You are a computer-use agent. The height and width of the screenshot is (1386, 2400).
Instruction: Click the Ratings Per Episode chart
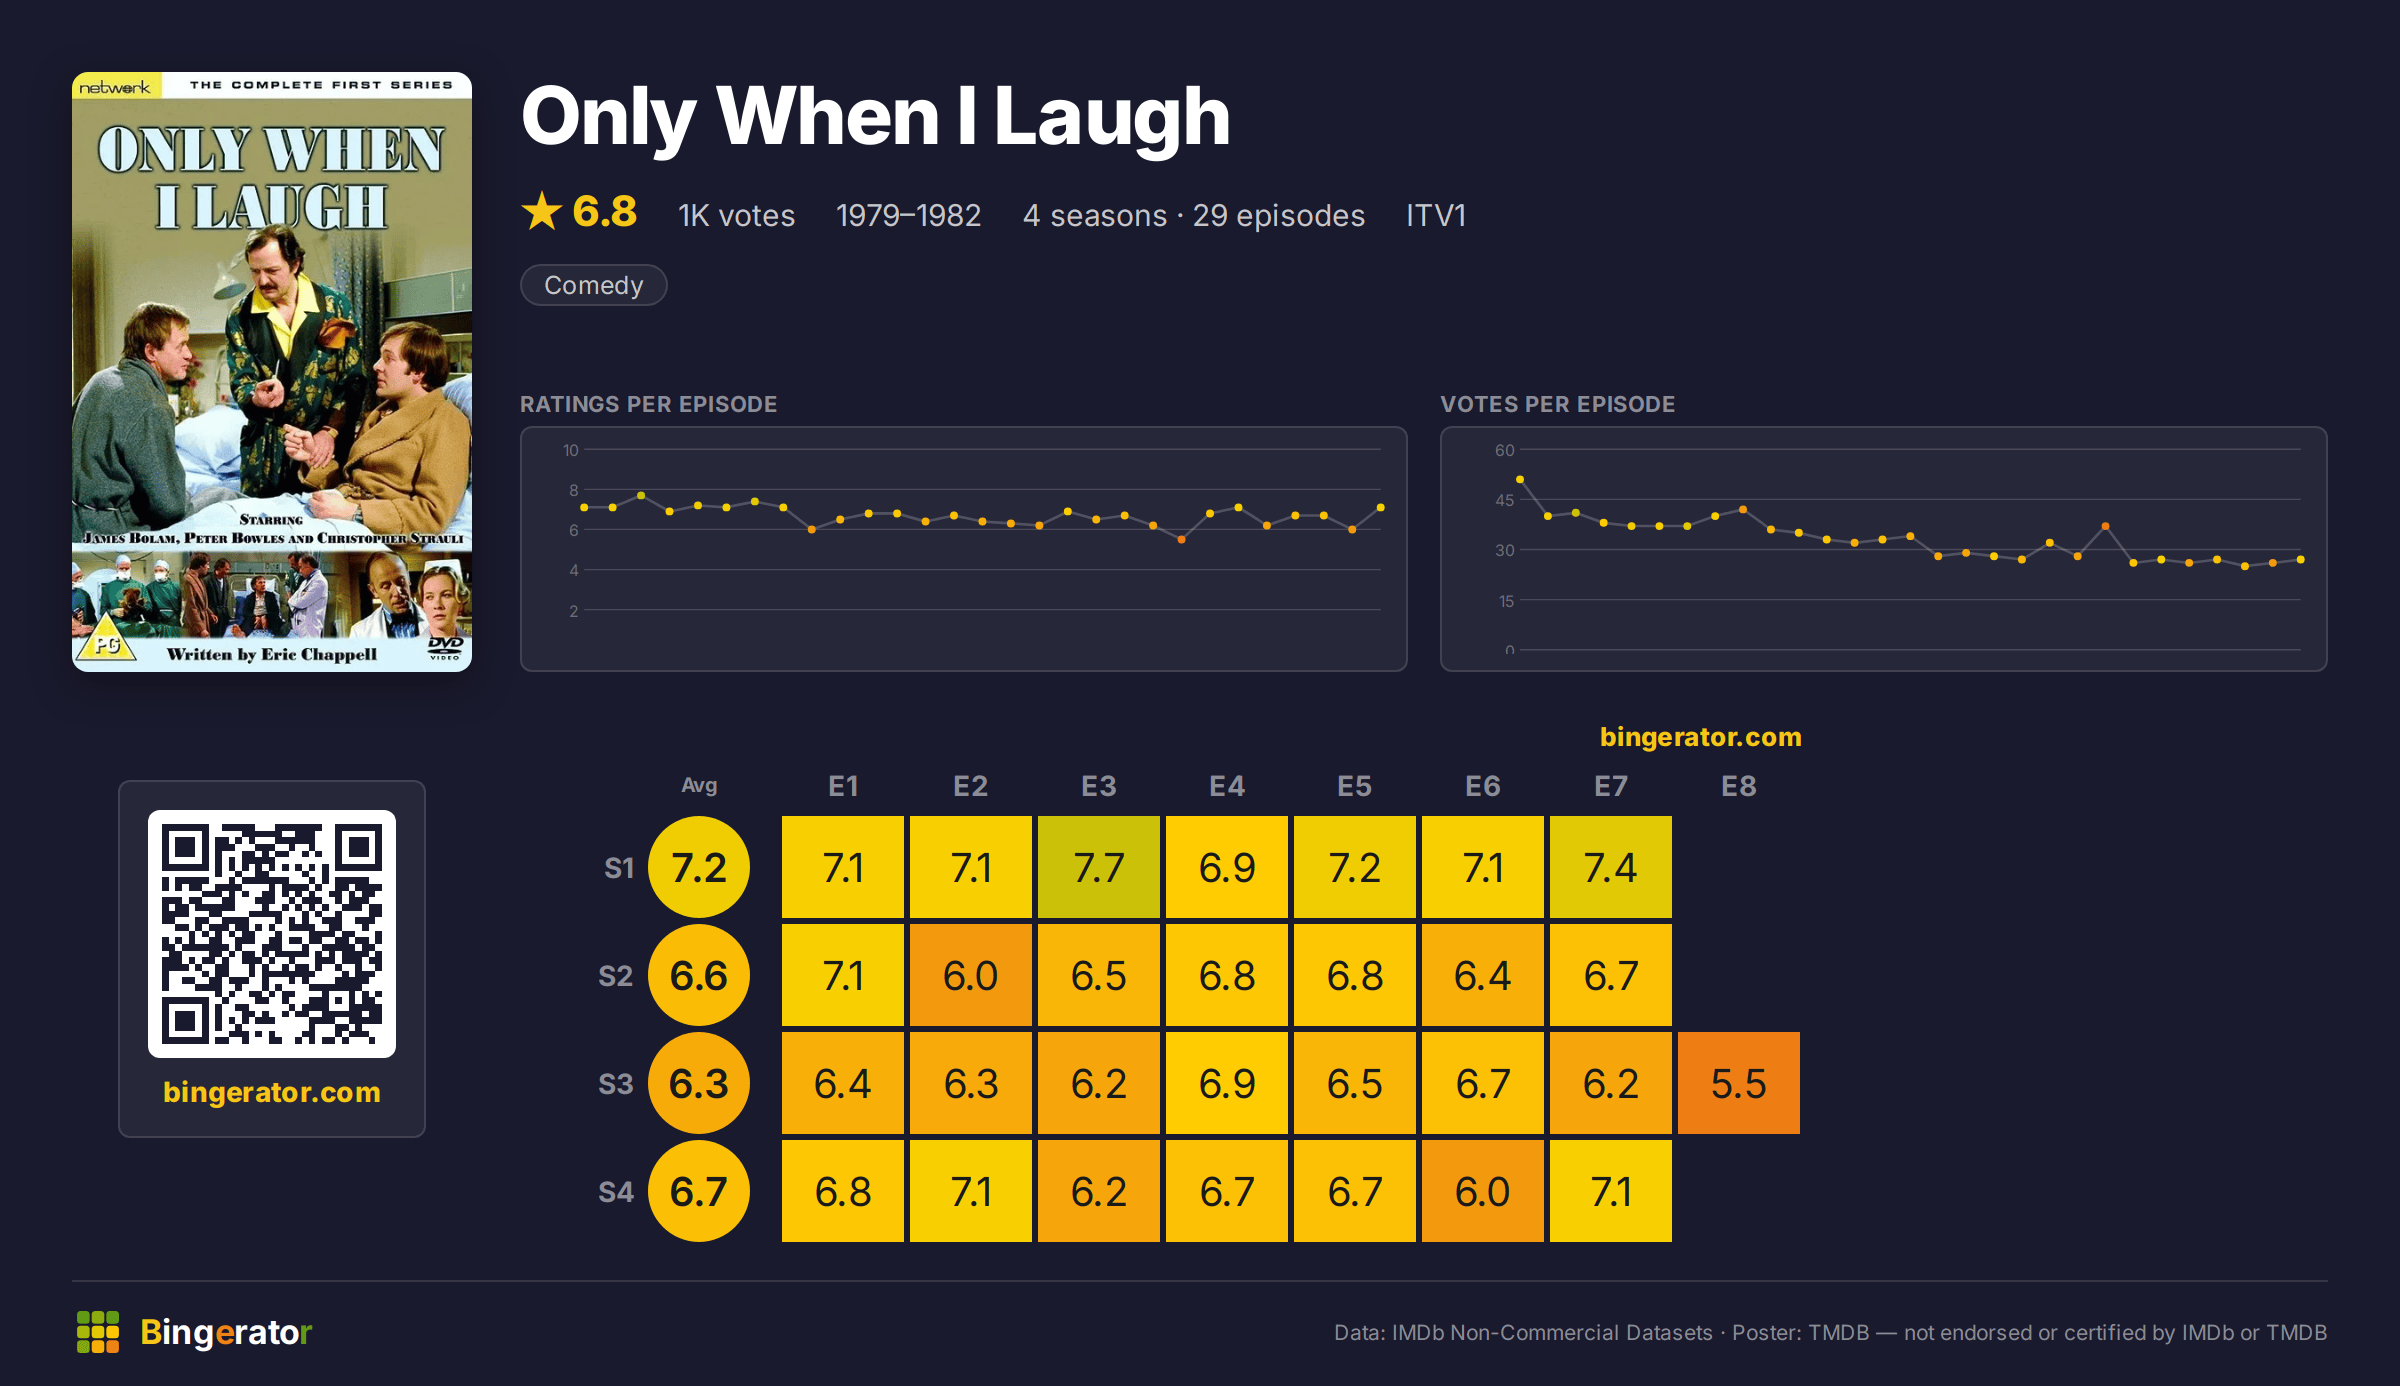click(964, 549)
